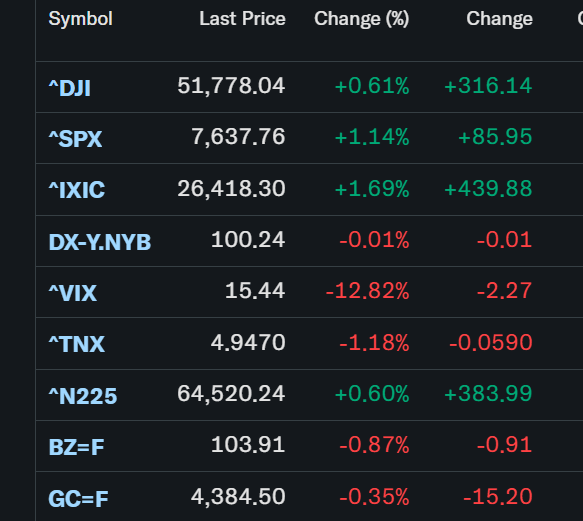Sort by the Symbol column header

click(81, 19)
